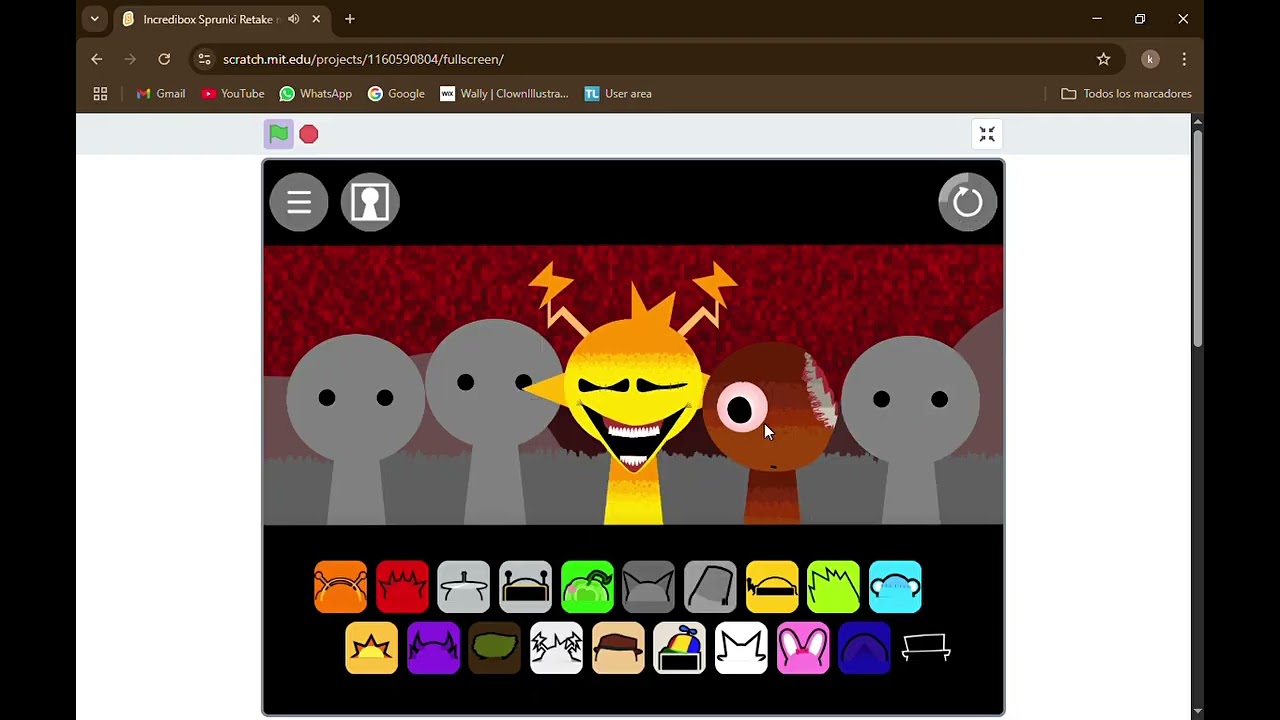The width and height of the screenshot is (1280, 720).
Task: Click the scrollbar down arrow
Action: [1197, 711]
